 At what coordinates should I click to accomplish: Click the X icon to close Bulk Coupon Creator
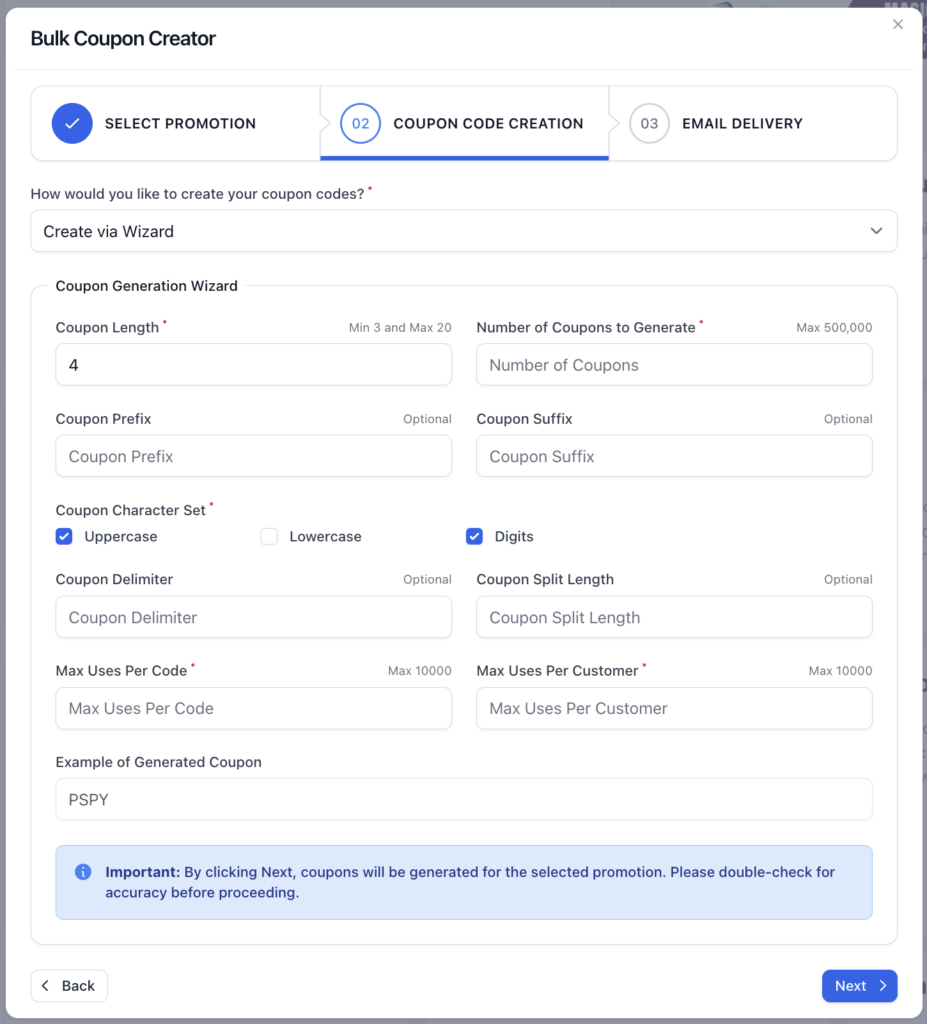pyautogui.click(x=897, y=24)
